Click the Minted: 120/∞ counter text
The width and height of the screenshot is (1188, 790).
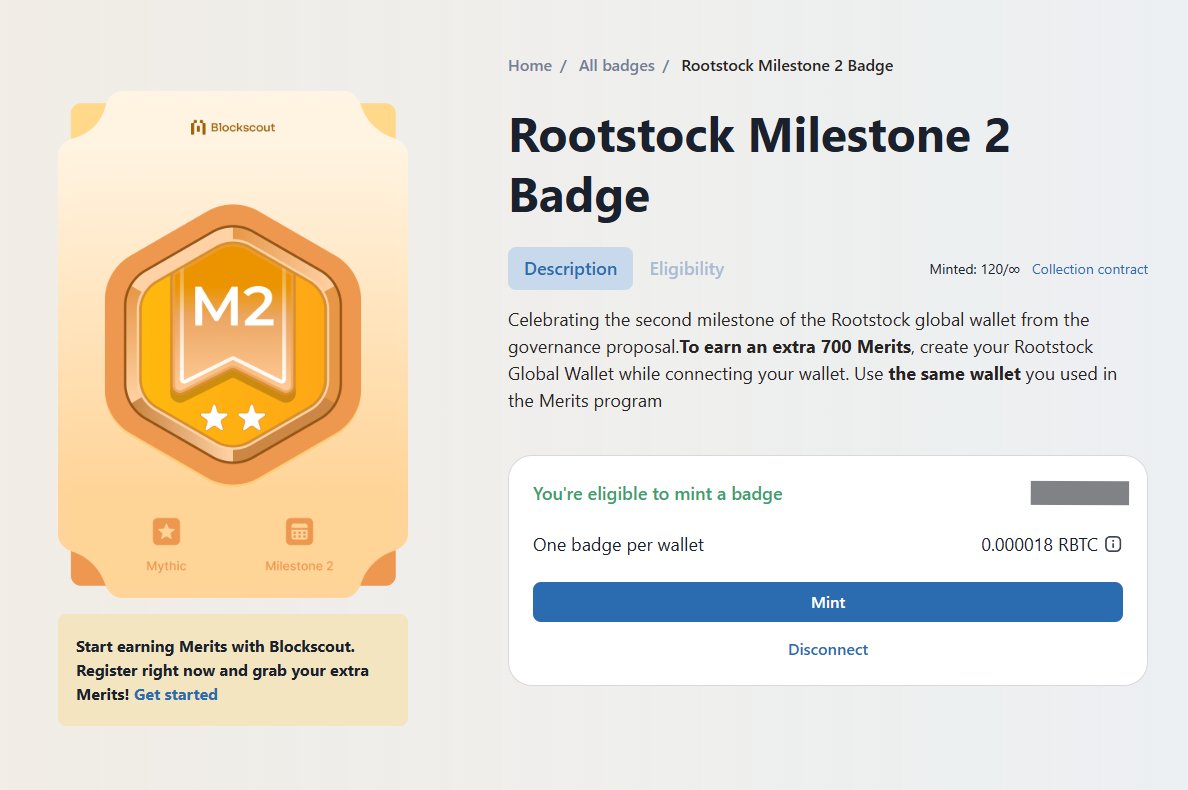[x=974, y=269]
